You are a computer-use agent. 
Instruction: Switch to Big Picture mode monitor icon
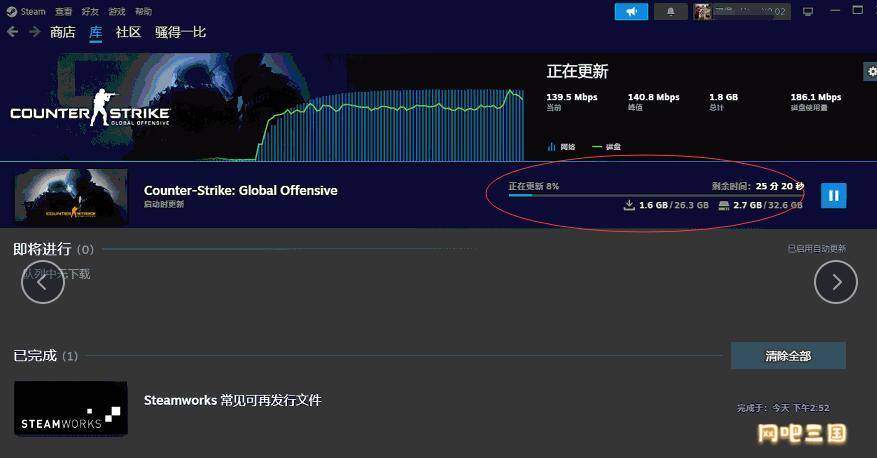808,11
